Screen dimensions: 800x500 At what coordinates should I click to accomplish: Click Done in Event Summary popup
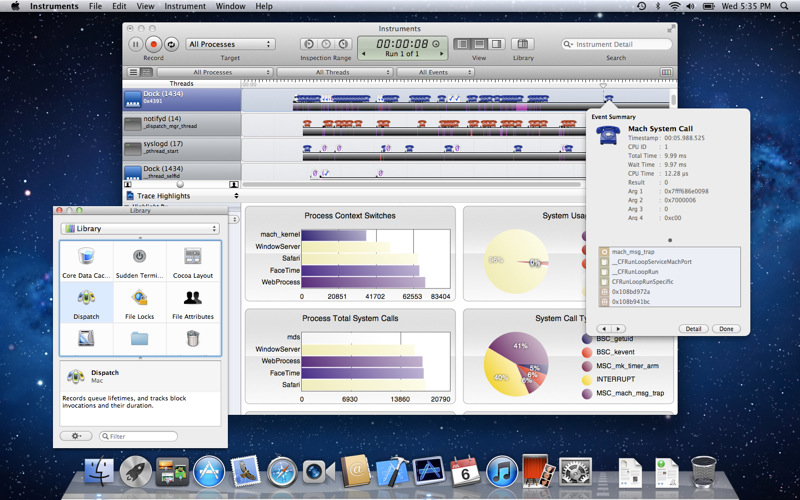[726, 329]
